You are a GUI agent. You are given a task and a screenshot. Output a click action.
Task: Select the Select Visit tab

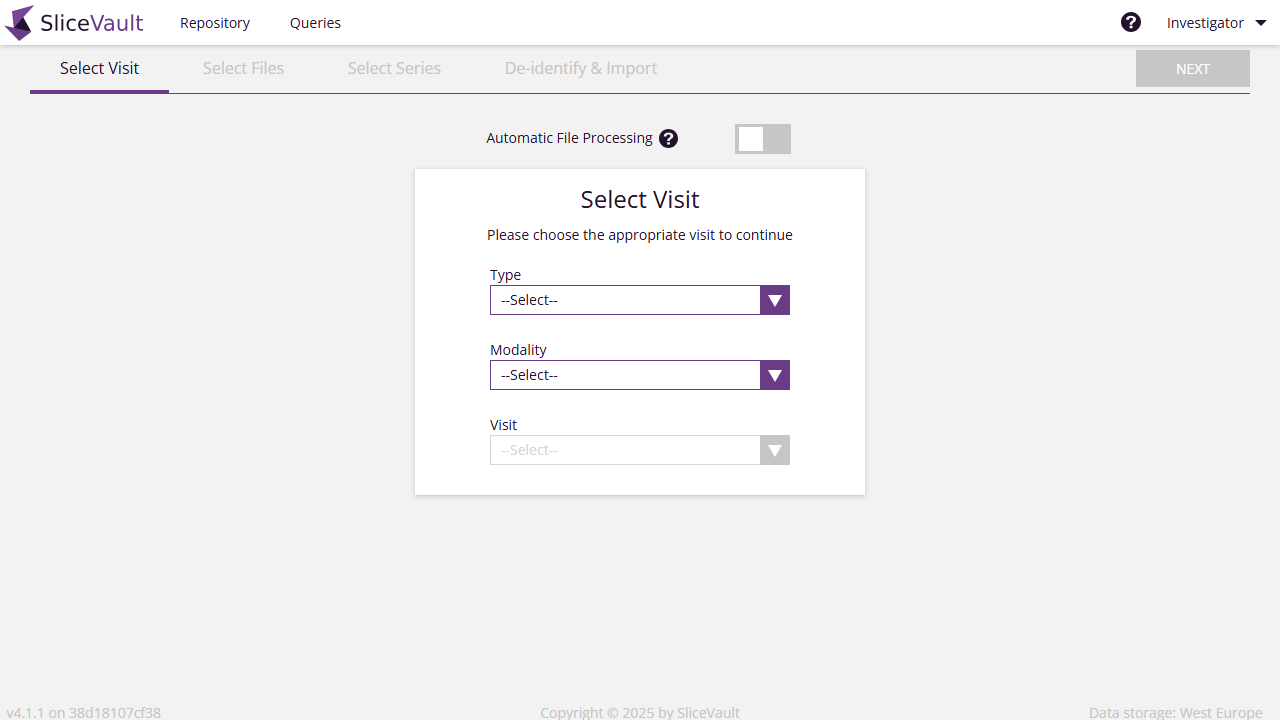pyautogui.click(x=99, y=67)
